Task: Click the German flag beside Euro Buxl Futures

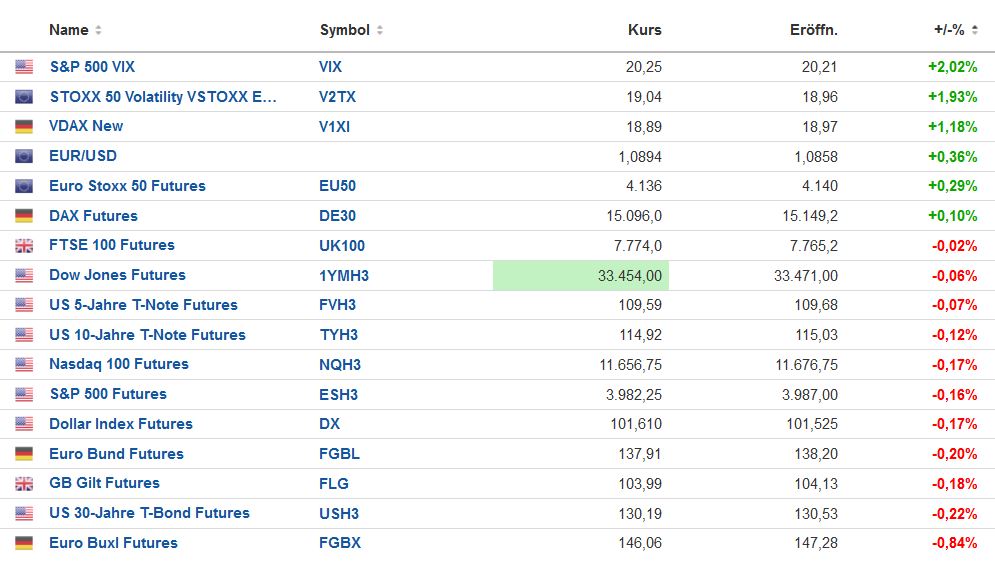Action: (x=24, y=543)
